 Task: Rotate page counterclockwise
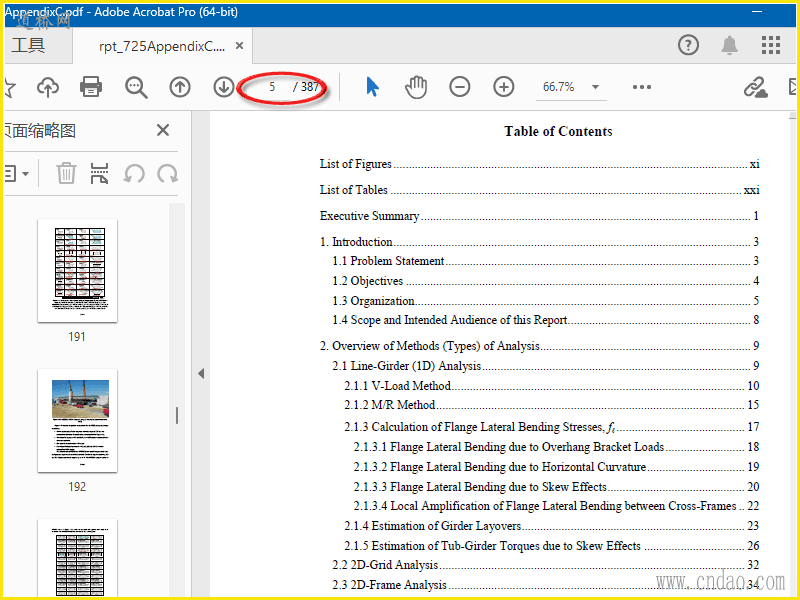pos(134,173)
